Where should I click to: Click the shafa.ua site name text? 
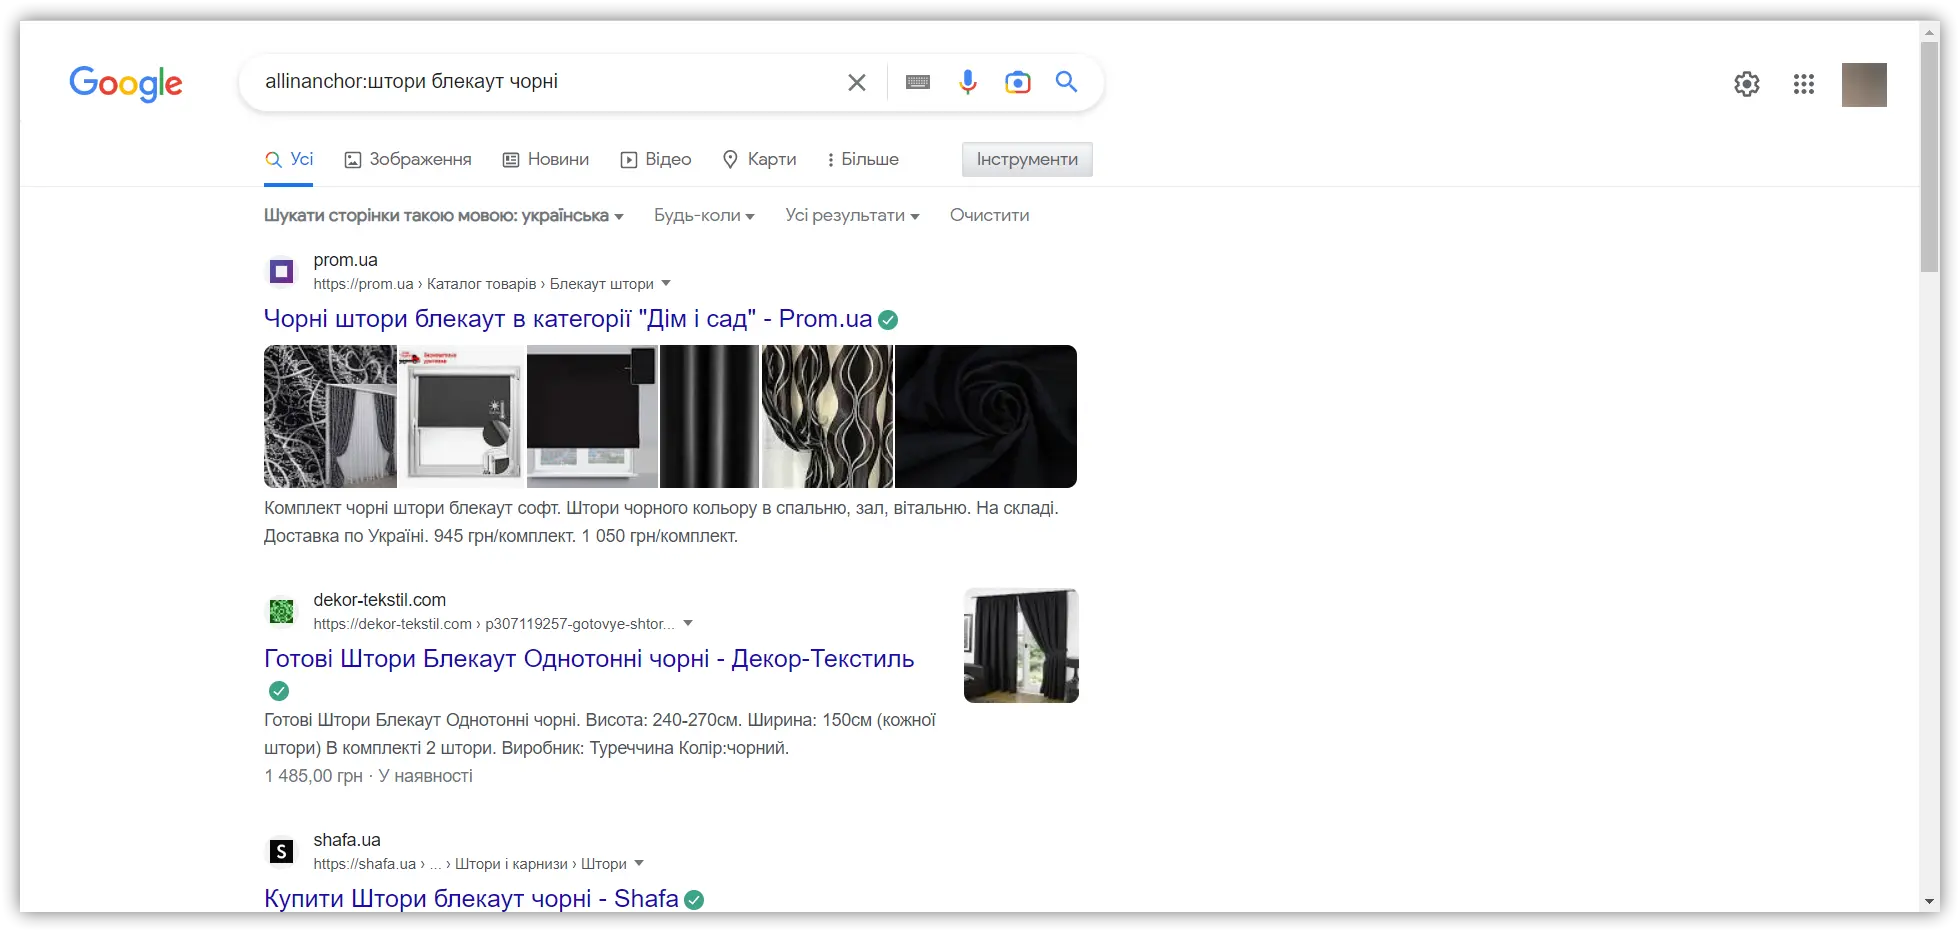tap(347, 840)
